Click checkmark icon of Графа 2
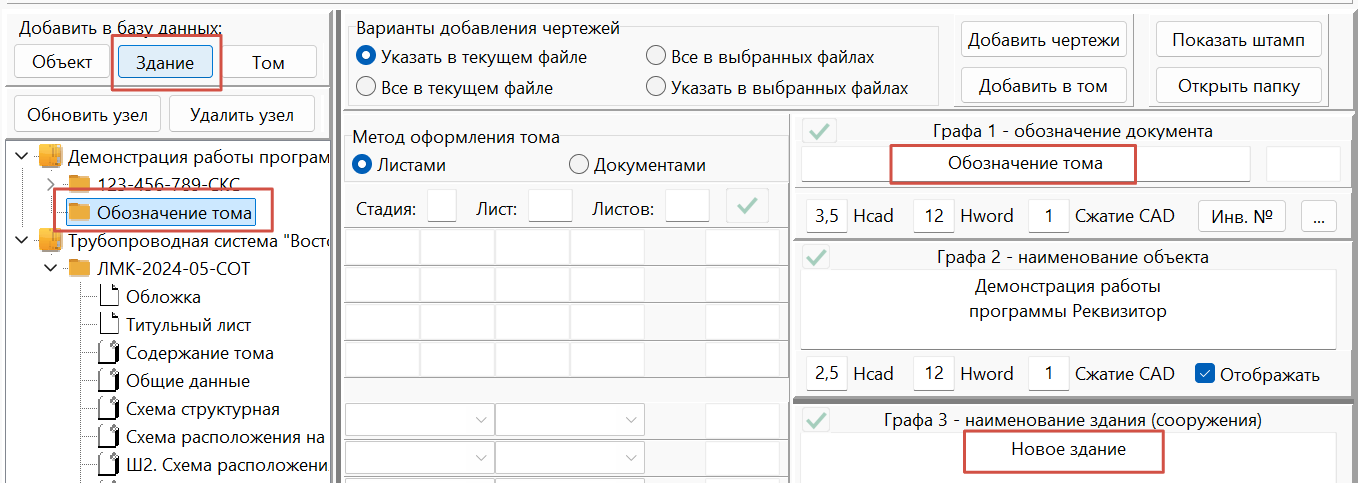 (818, 257)
